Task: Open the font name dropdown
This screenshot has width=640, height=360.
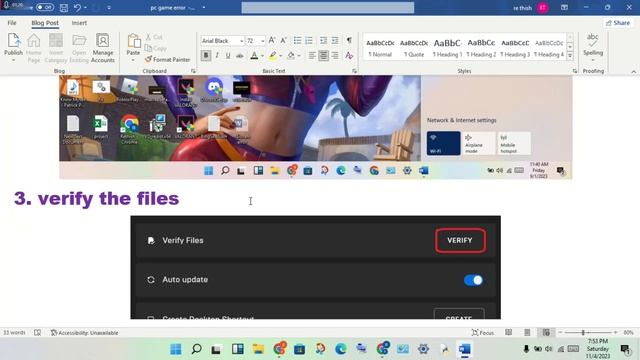Action: [x=241, y=41]
